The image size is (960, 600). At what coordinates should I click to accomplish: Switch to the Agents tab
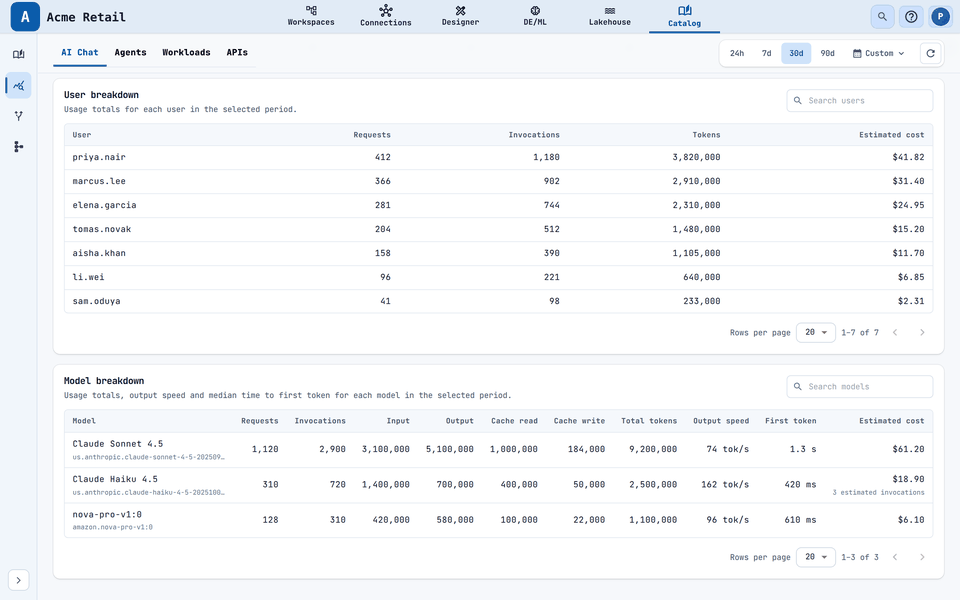pyautogui.click(x=130, y=53)
